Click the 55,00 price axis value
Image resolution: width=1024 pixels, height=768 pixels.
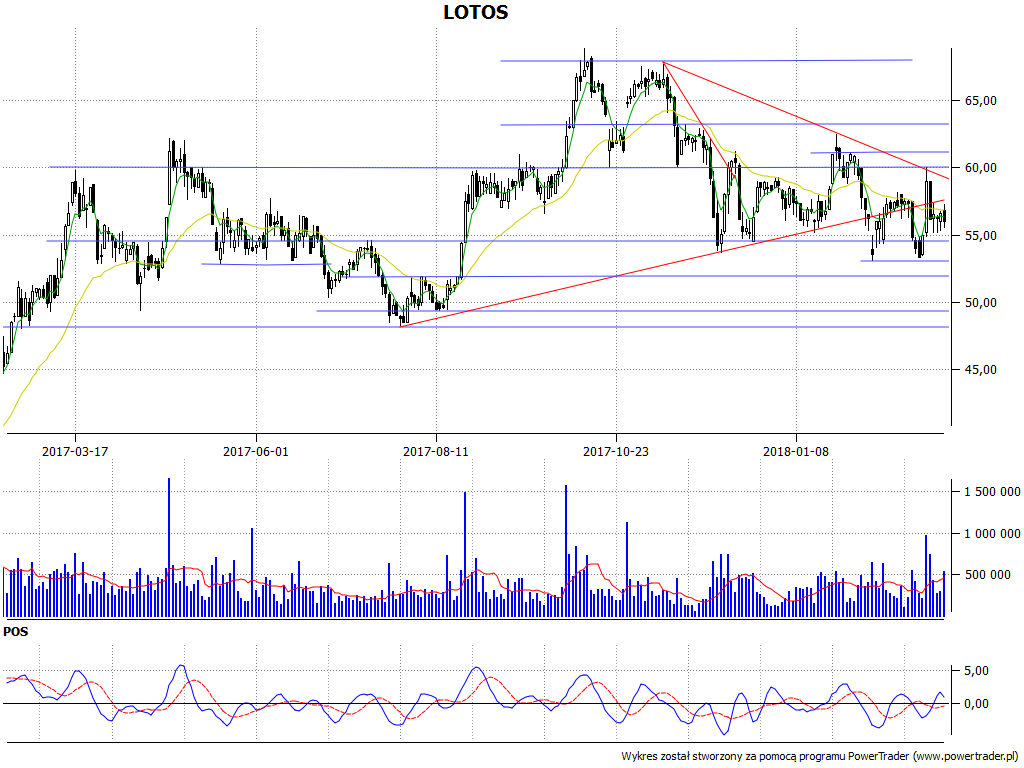981,235
